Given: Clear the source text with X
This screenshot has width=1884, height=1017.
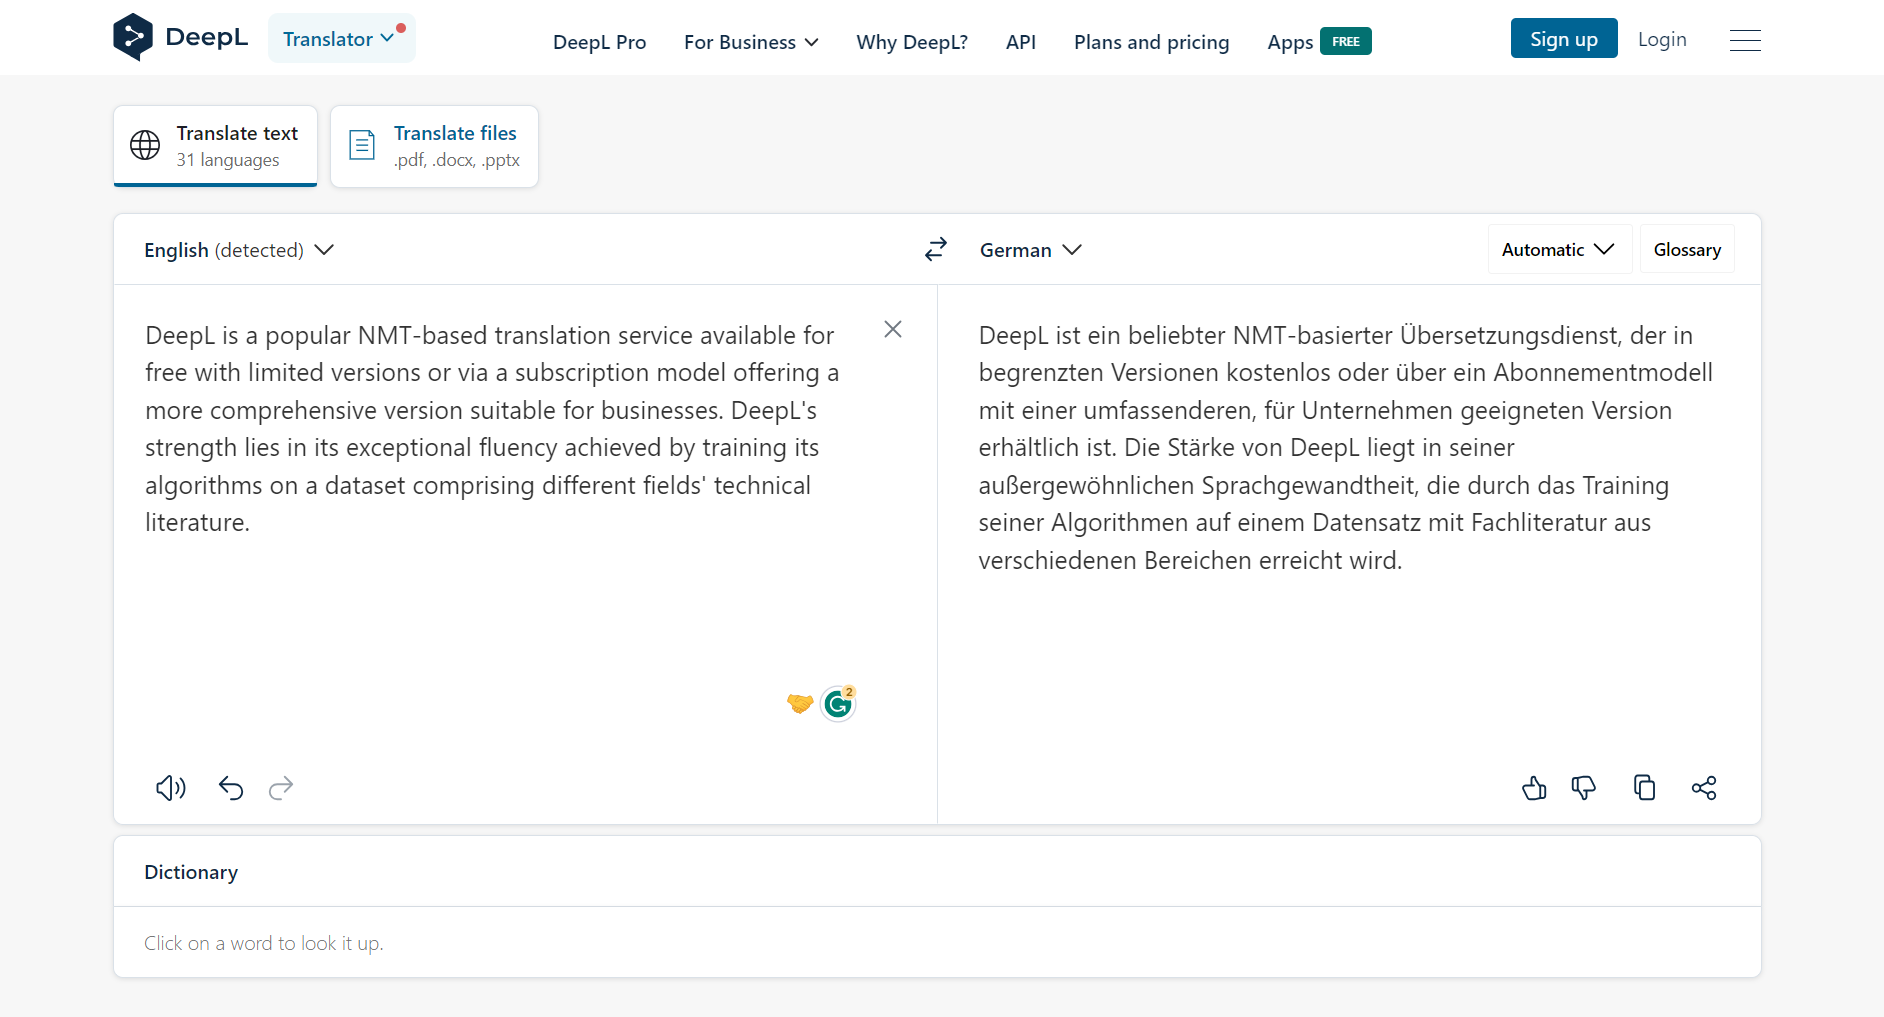Looking at the screenshot, I should point(893,329).
